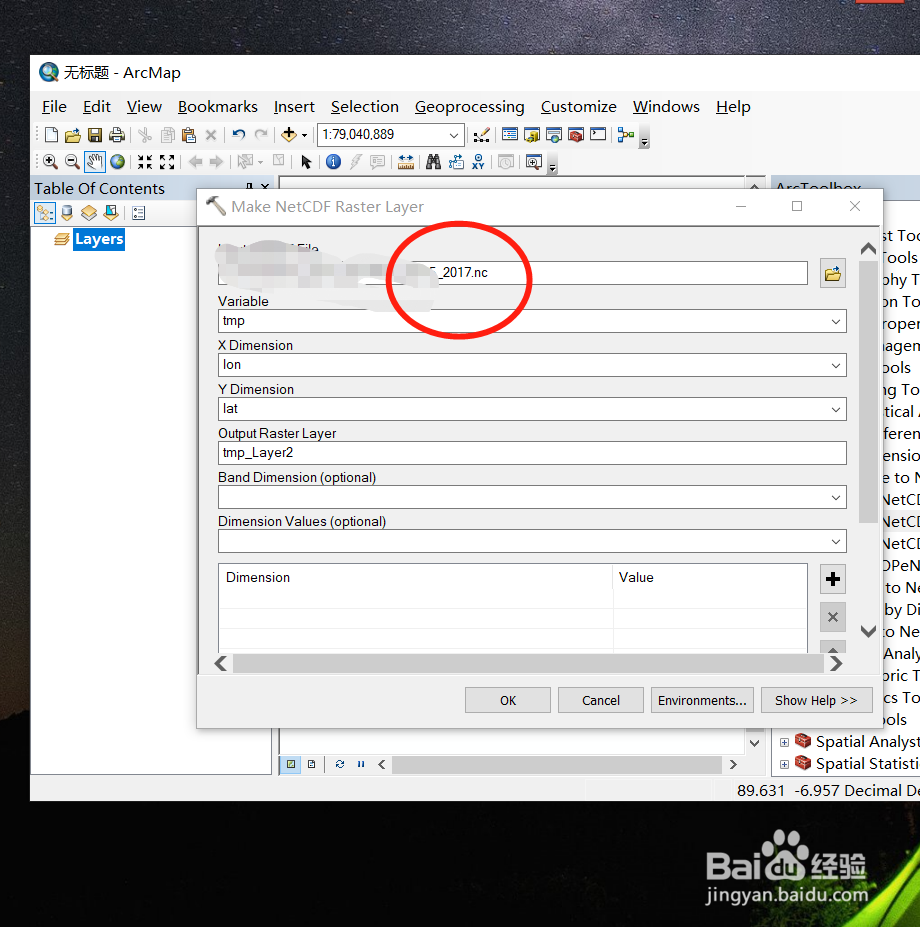Launch ModelBuilder window icon
The height and width of the screenshot is (927, 920).
point(626,135)
